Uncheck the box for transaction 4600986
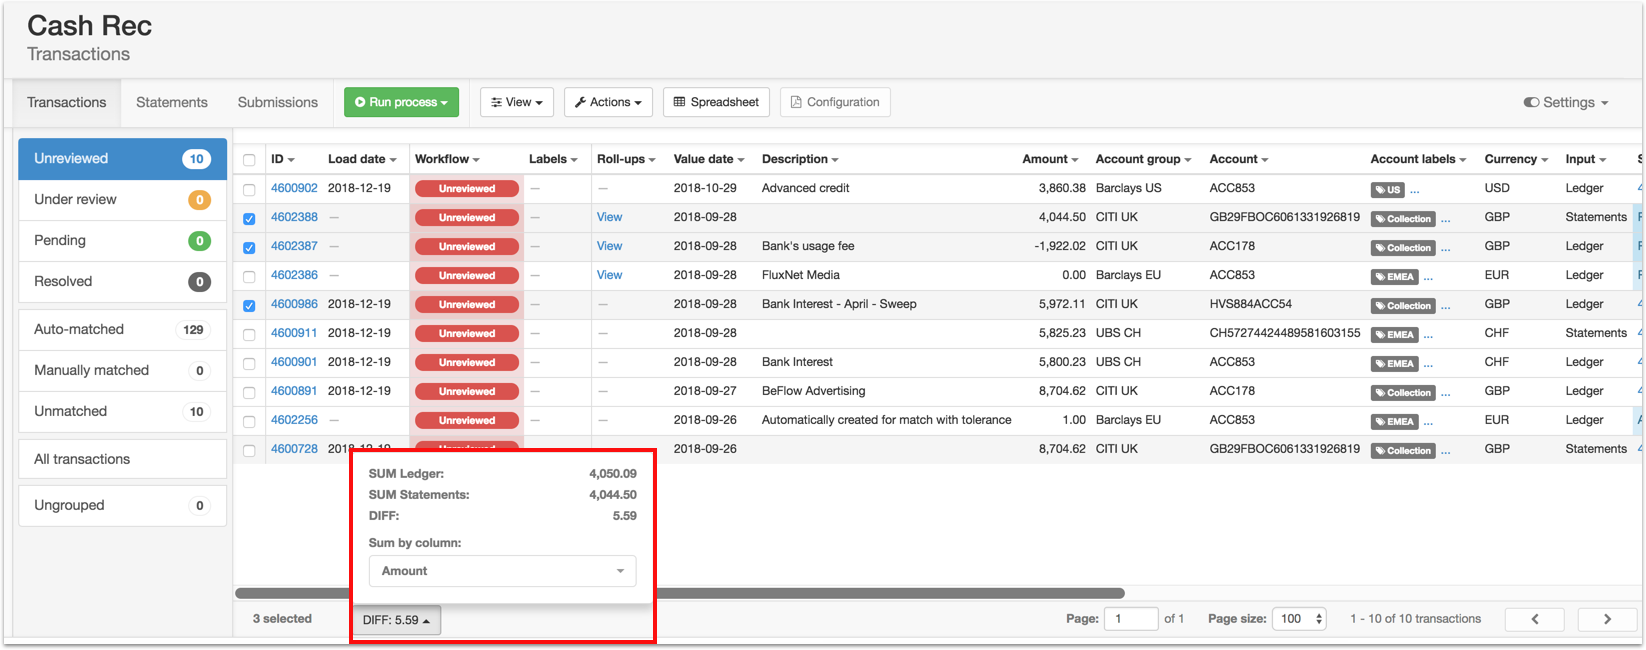This screenshot has height=650, width=1646. [x=249, y=305]
